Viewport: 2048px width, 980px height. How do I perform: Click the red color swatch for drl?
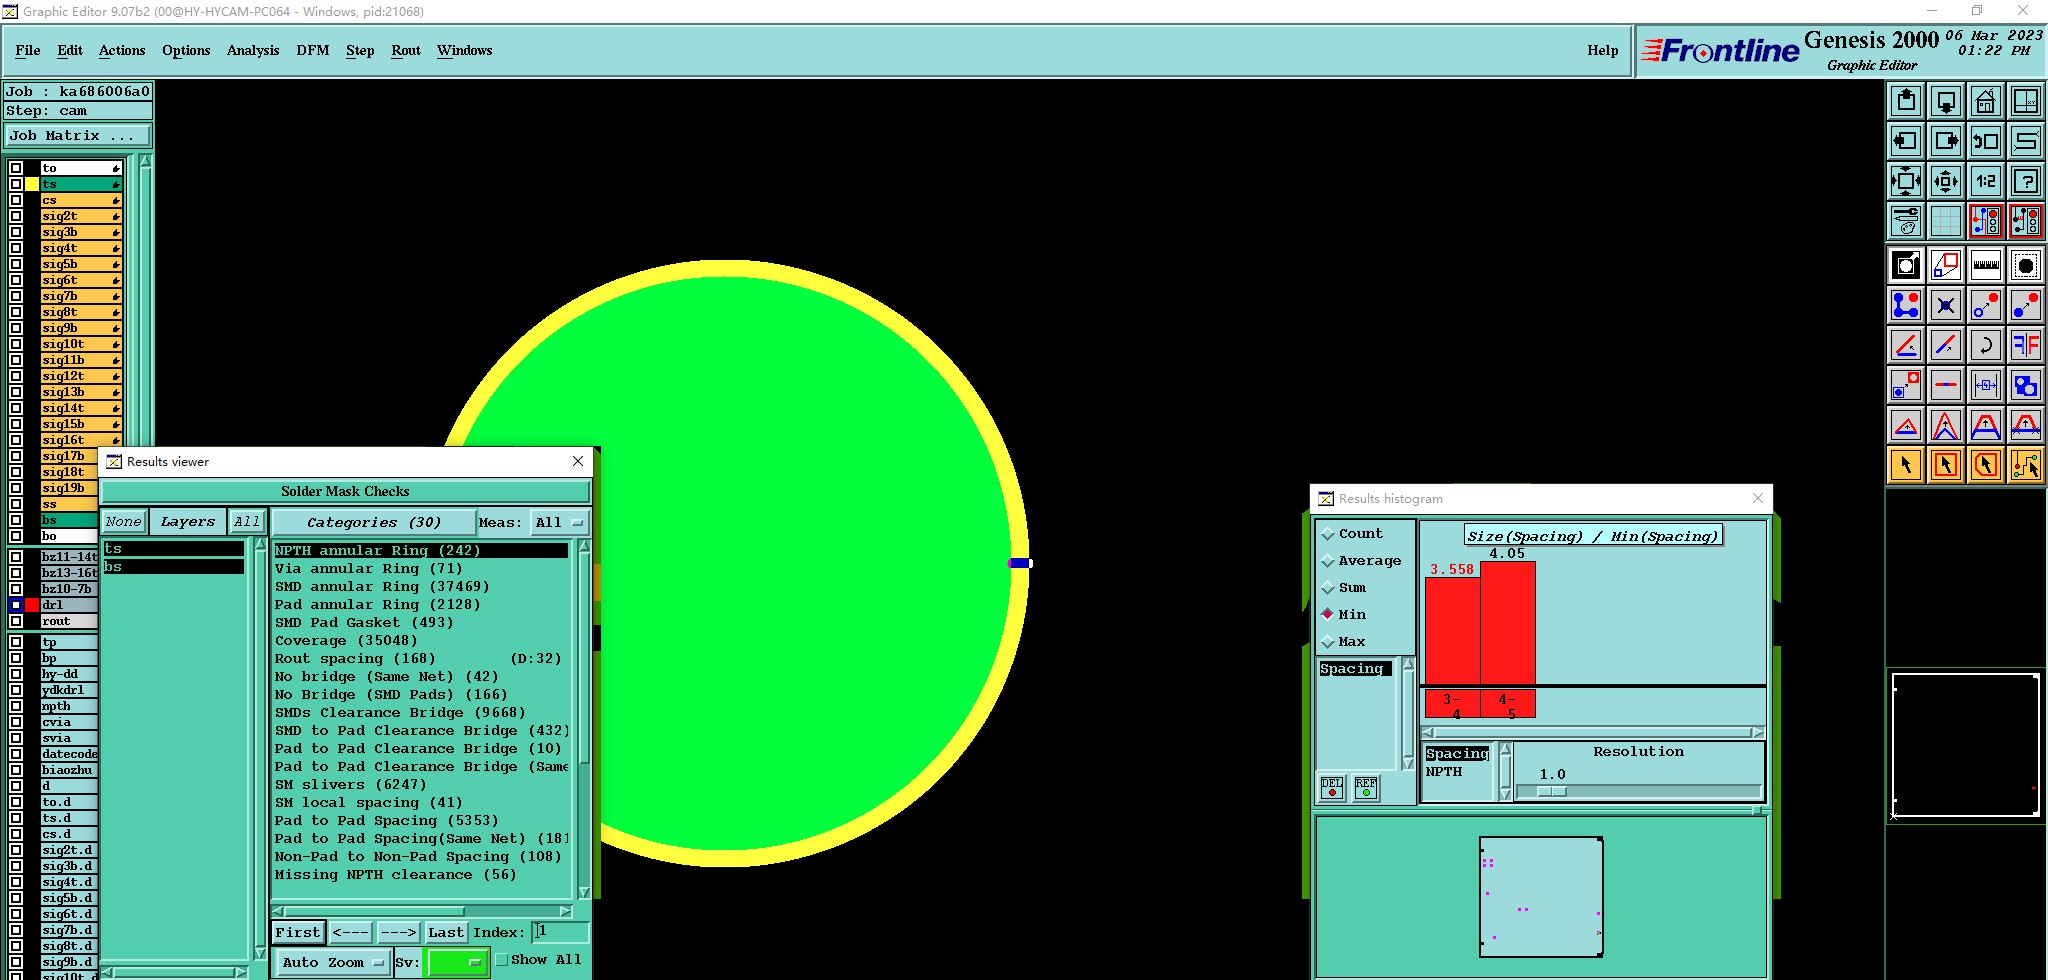32,605
